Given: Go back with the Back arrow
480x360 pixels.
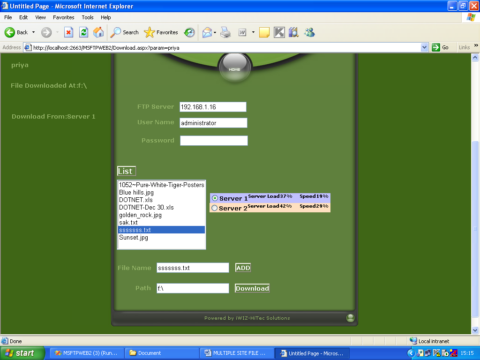Looking at the screenshot, I should click(16, 32).
